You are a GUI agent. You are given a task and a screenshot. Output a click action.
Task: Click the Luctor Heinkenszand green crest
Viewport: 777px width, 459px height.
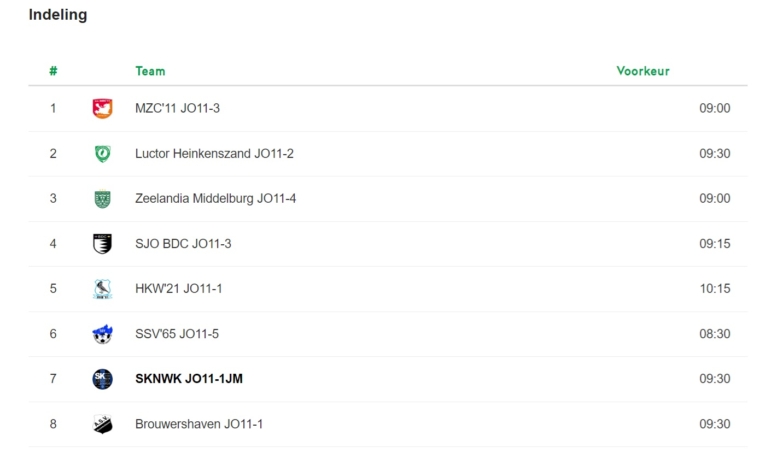[x=103, y=154]
